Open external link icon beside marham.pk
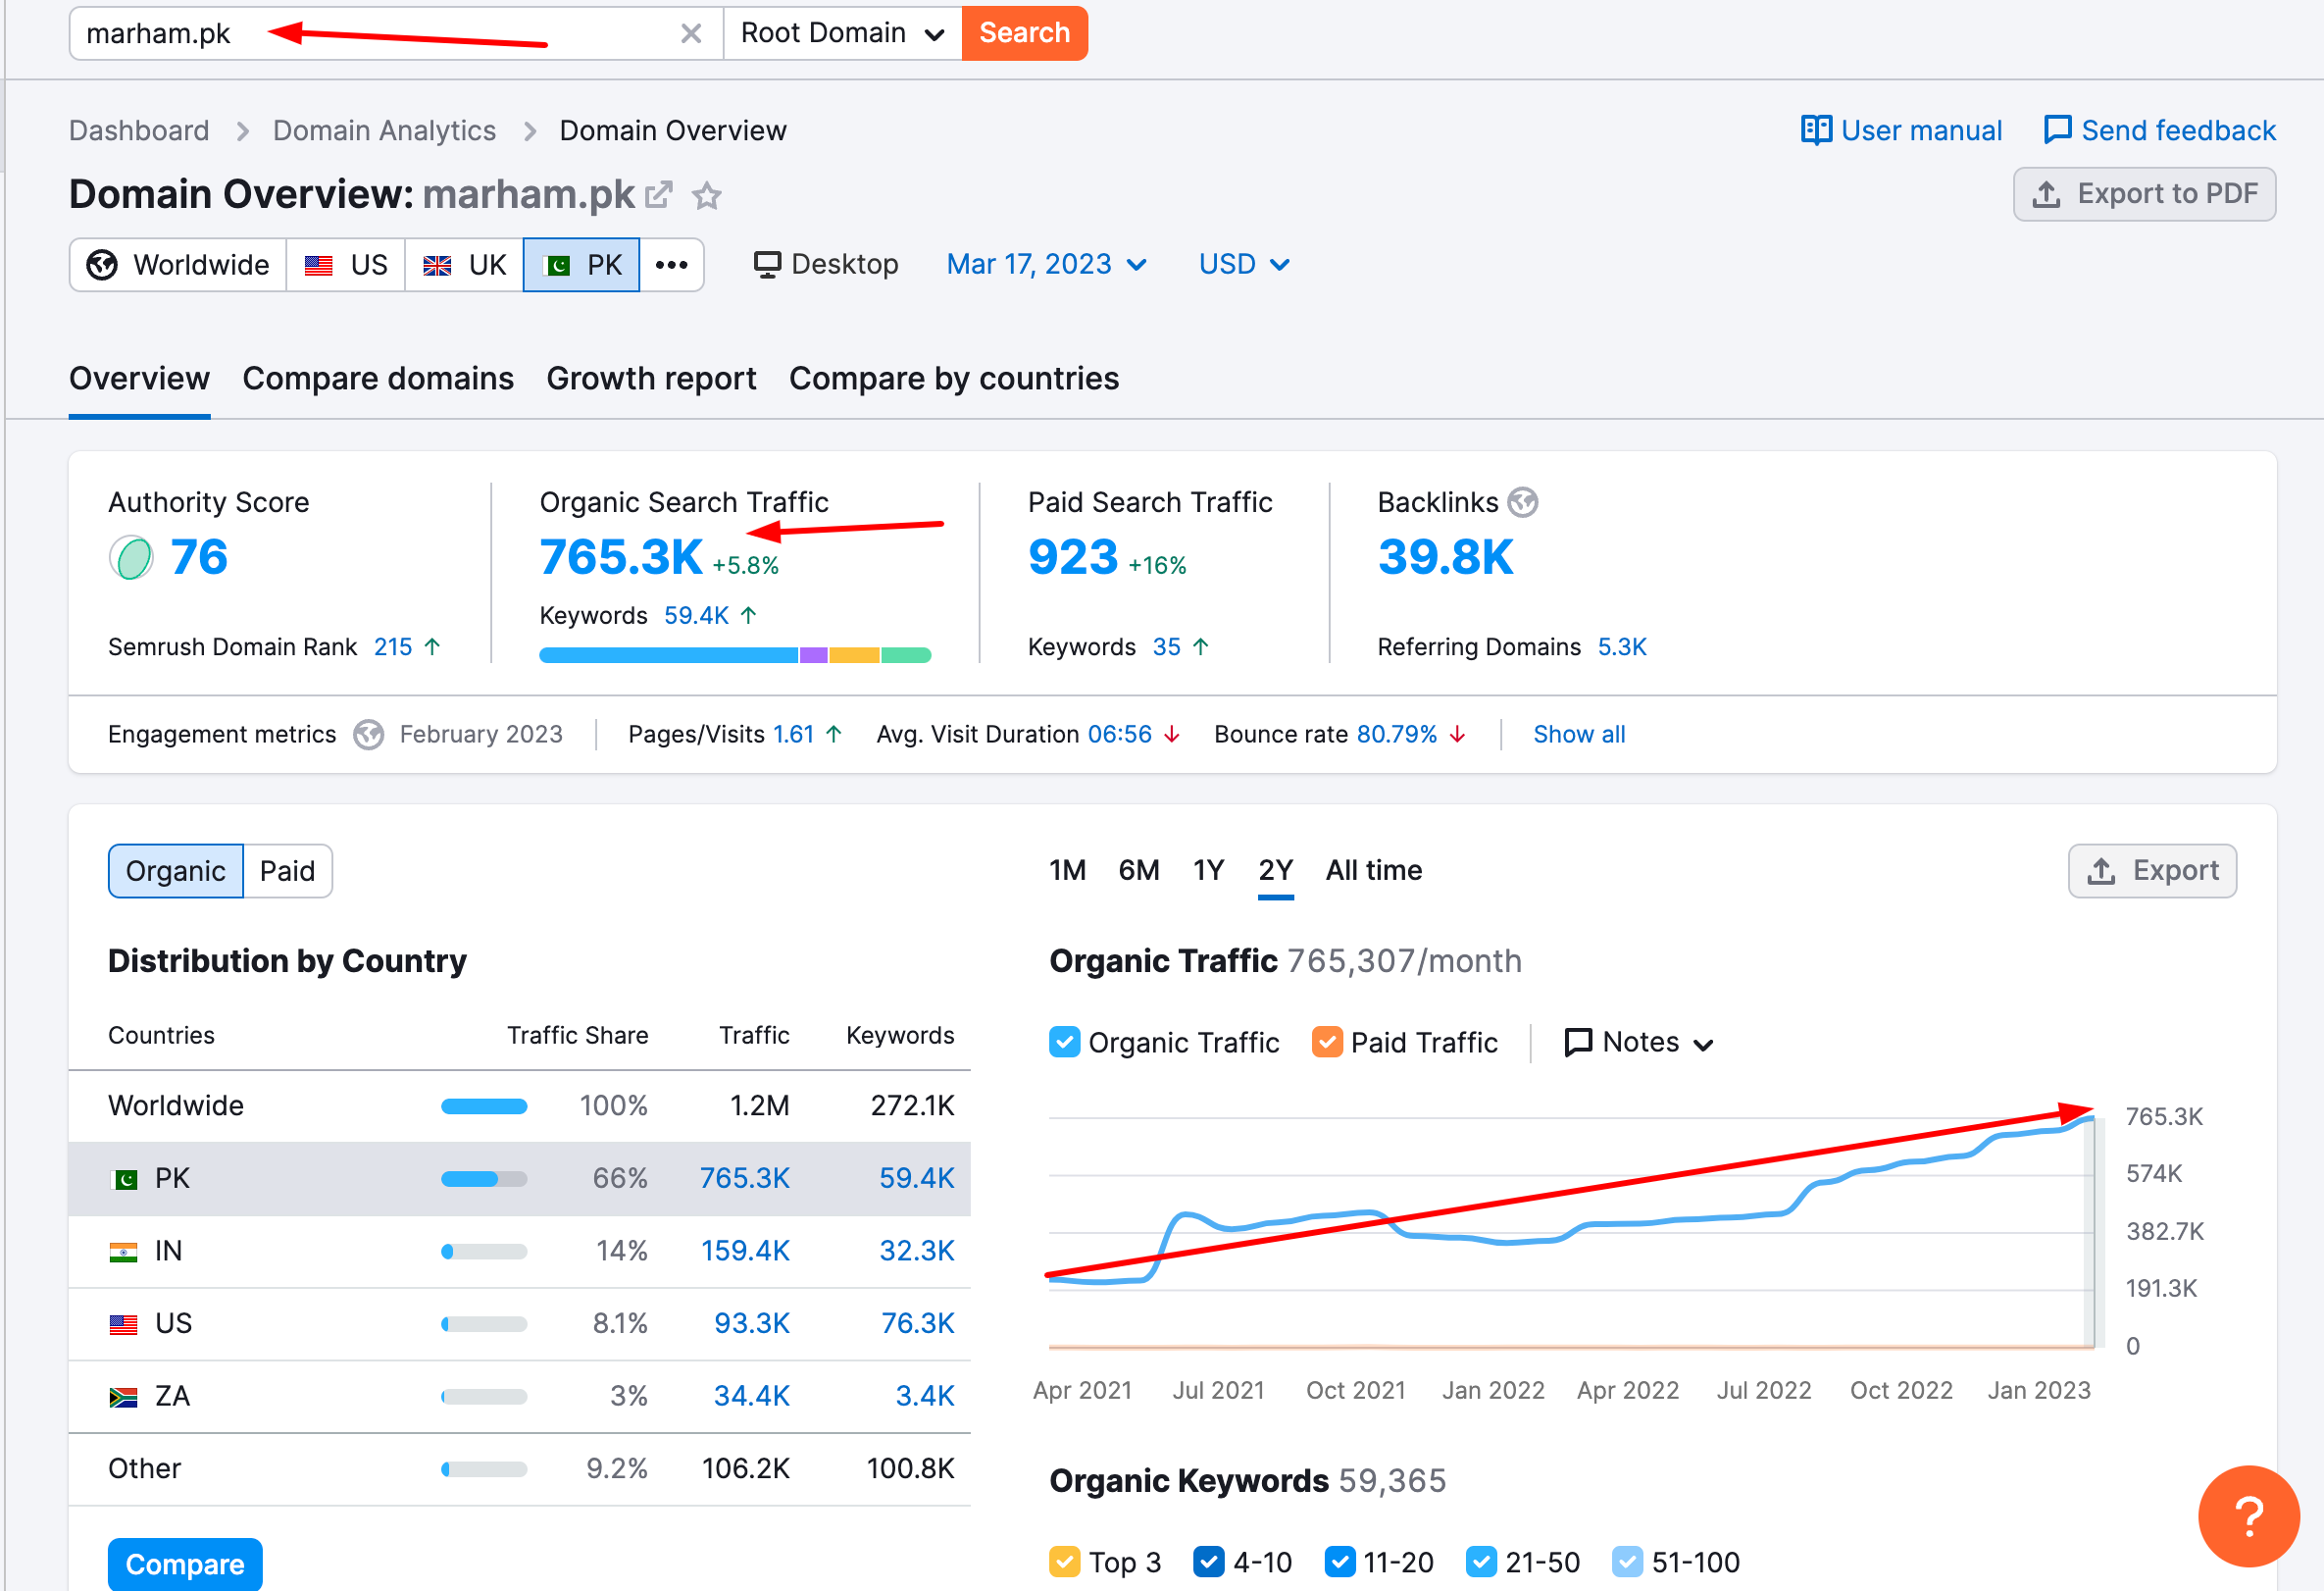The height and width of the screenshot is (1591, 2324). 659,194
